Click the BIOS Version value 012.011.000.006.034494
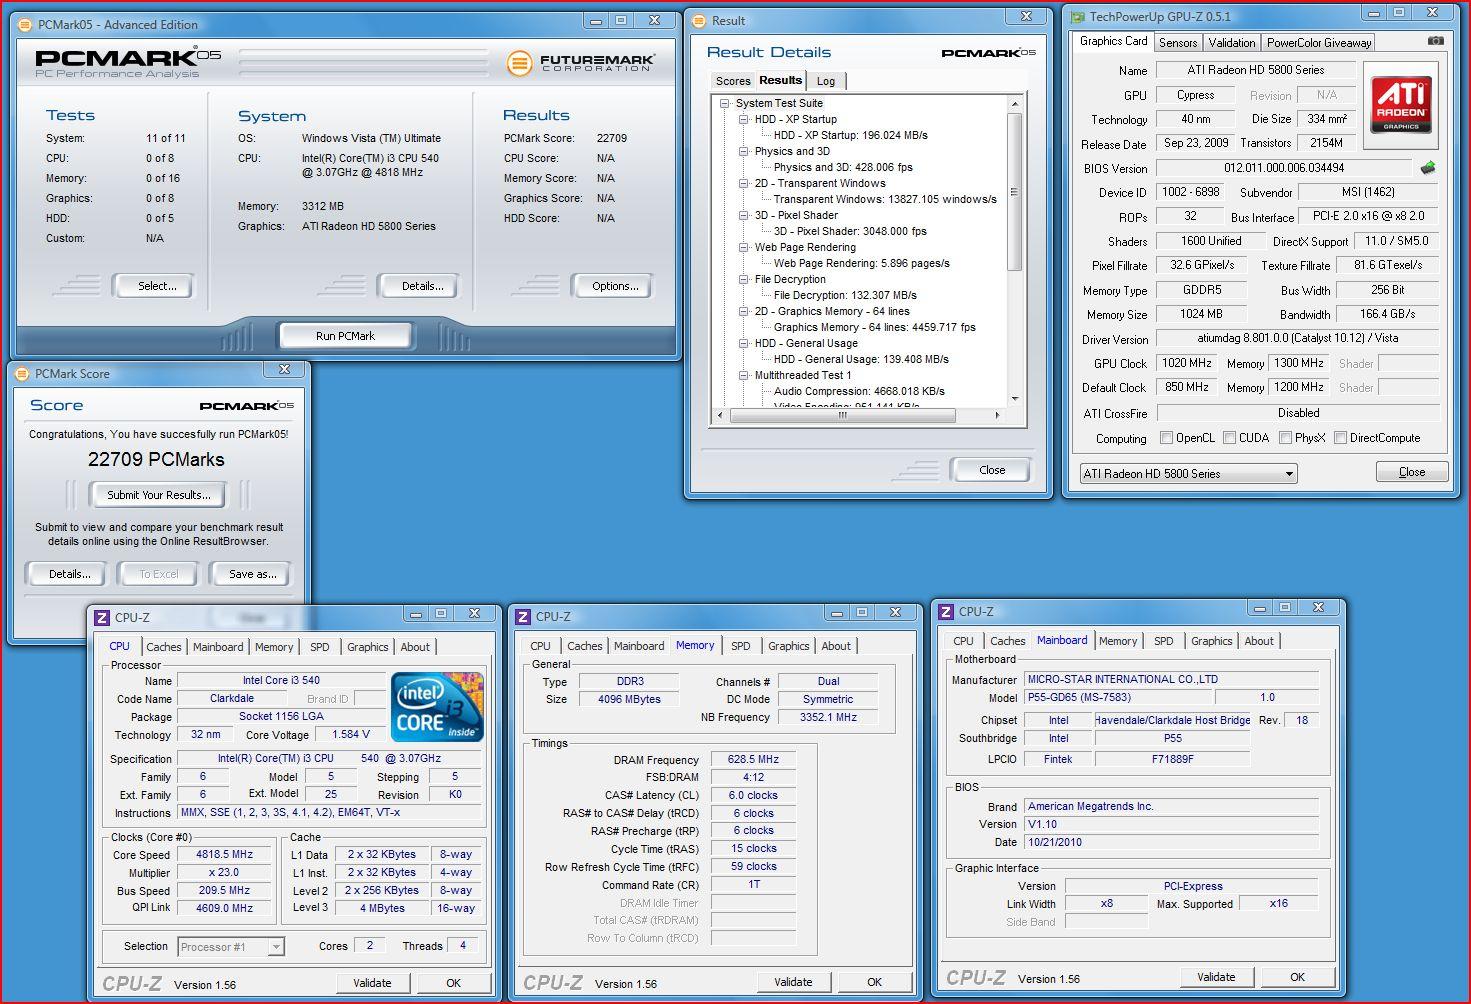Screen dimensions: 1471x1004 [1284, 168]
